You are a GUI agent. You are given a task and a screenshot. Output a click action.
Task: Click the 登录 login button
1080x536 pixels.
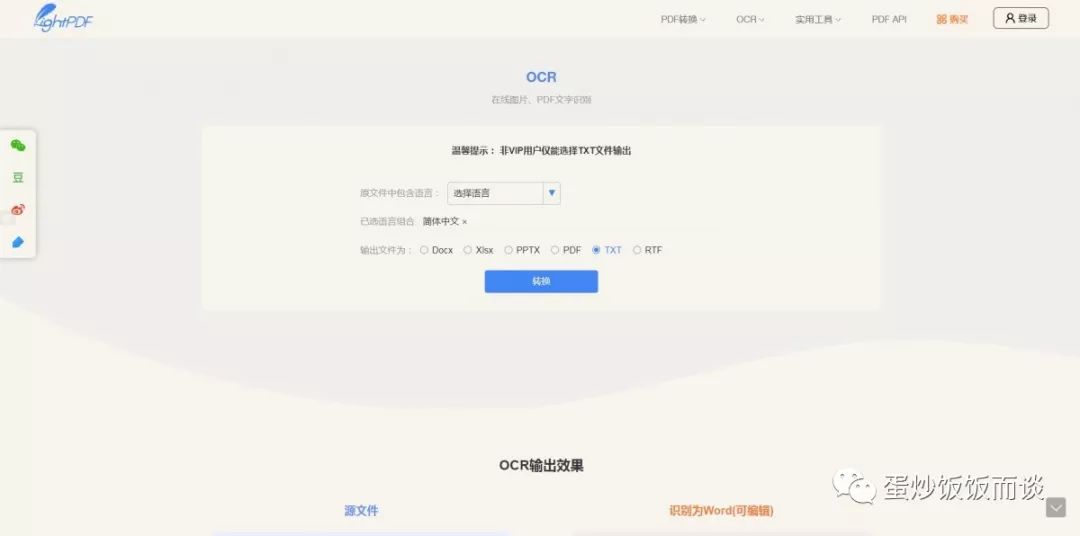click(1020, 18)
